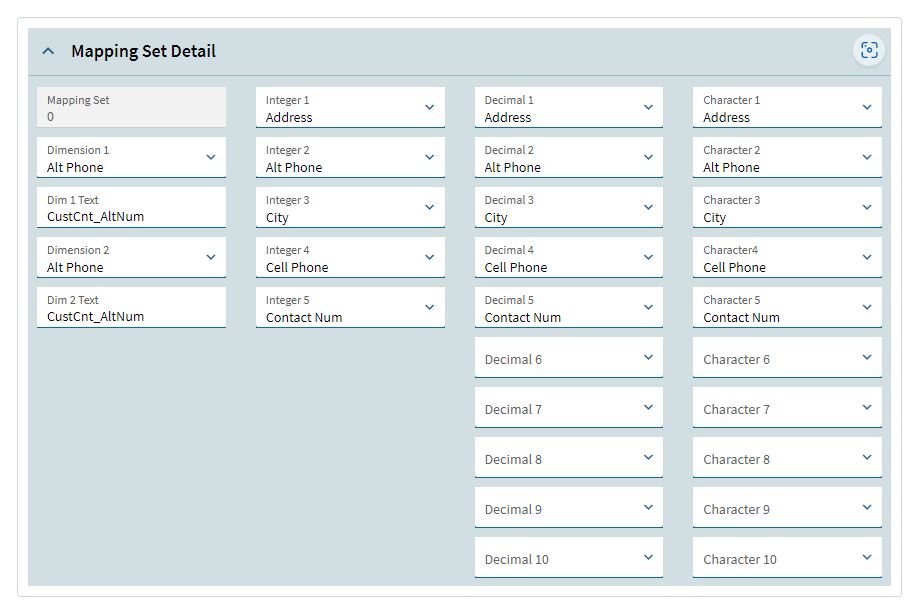Select the Integer 5 Contact Num dropdown

350,307
